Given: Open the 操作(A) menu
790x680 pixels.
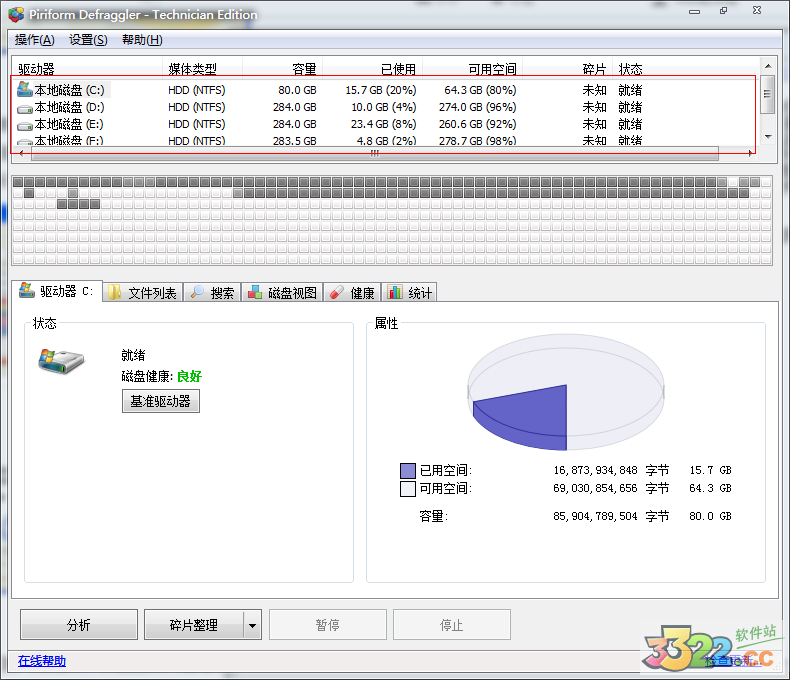Looking at the screenshot, I should (x=35, y=40).
